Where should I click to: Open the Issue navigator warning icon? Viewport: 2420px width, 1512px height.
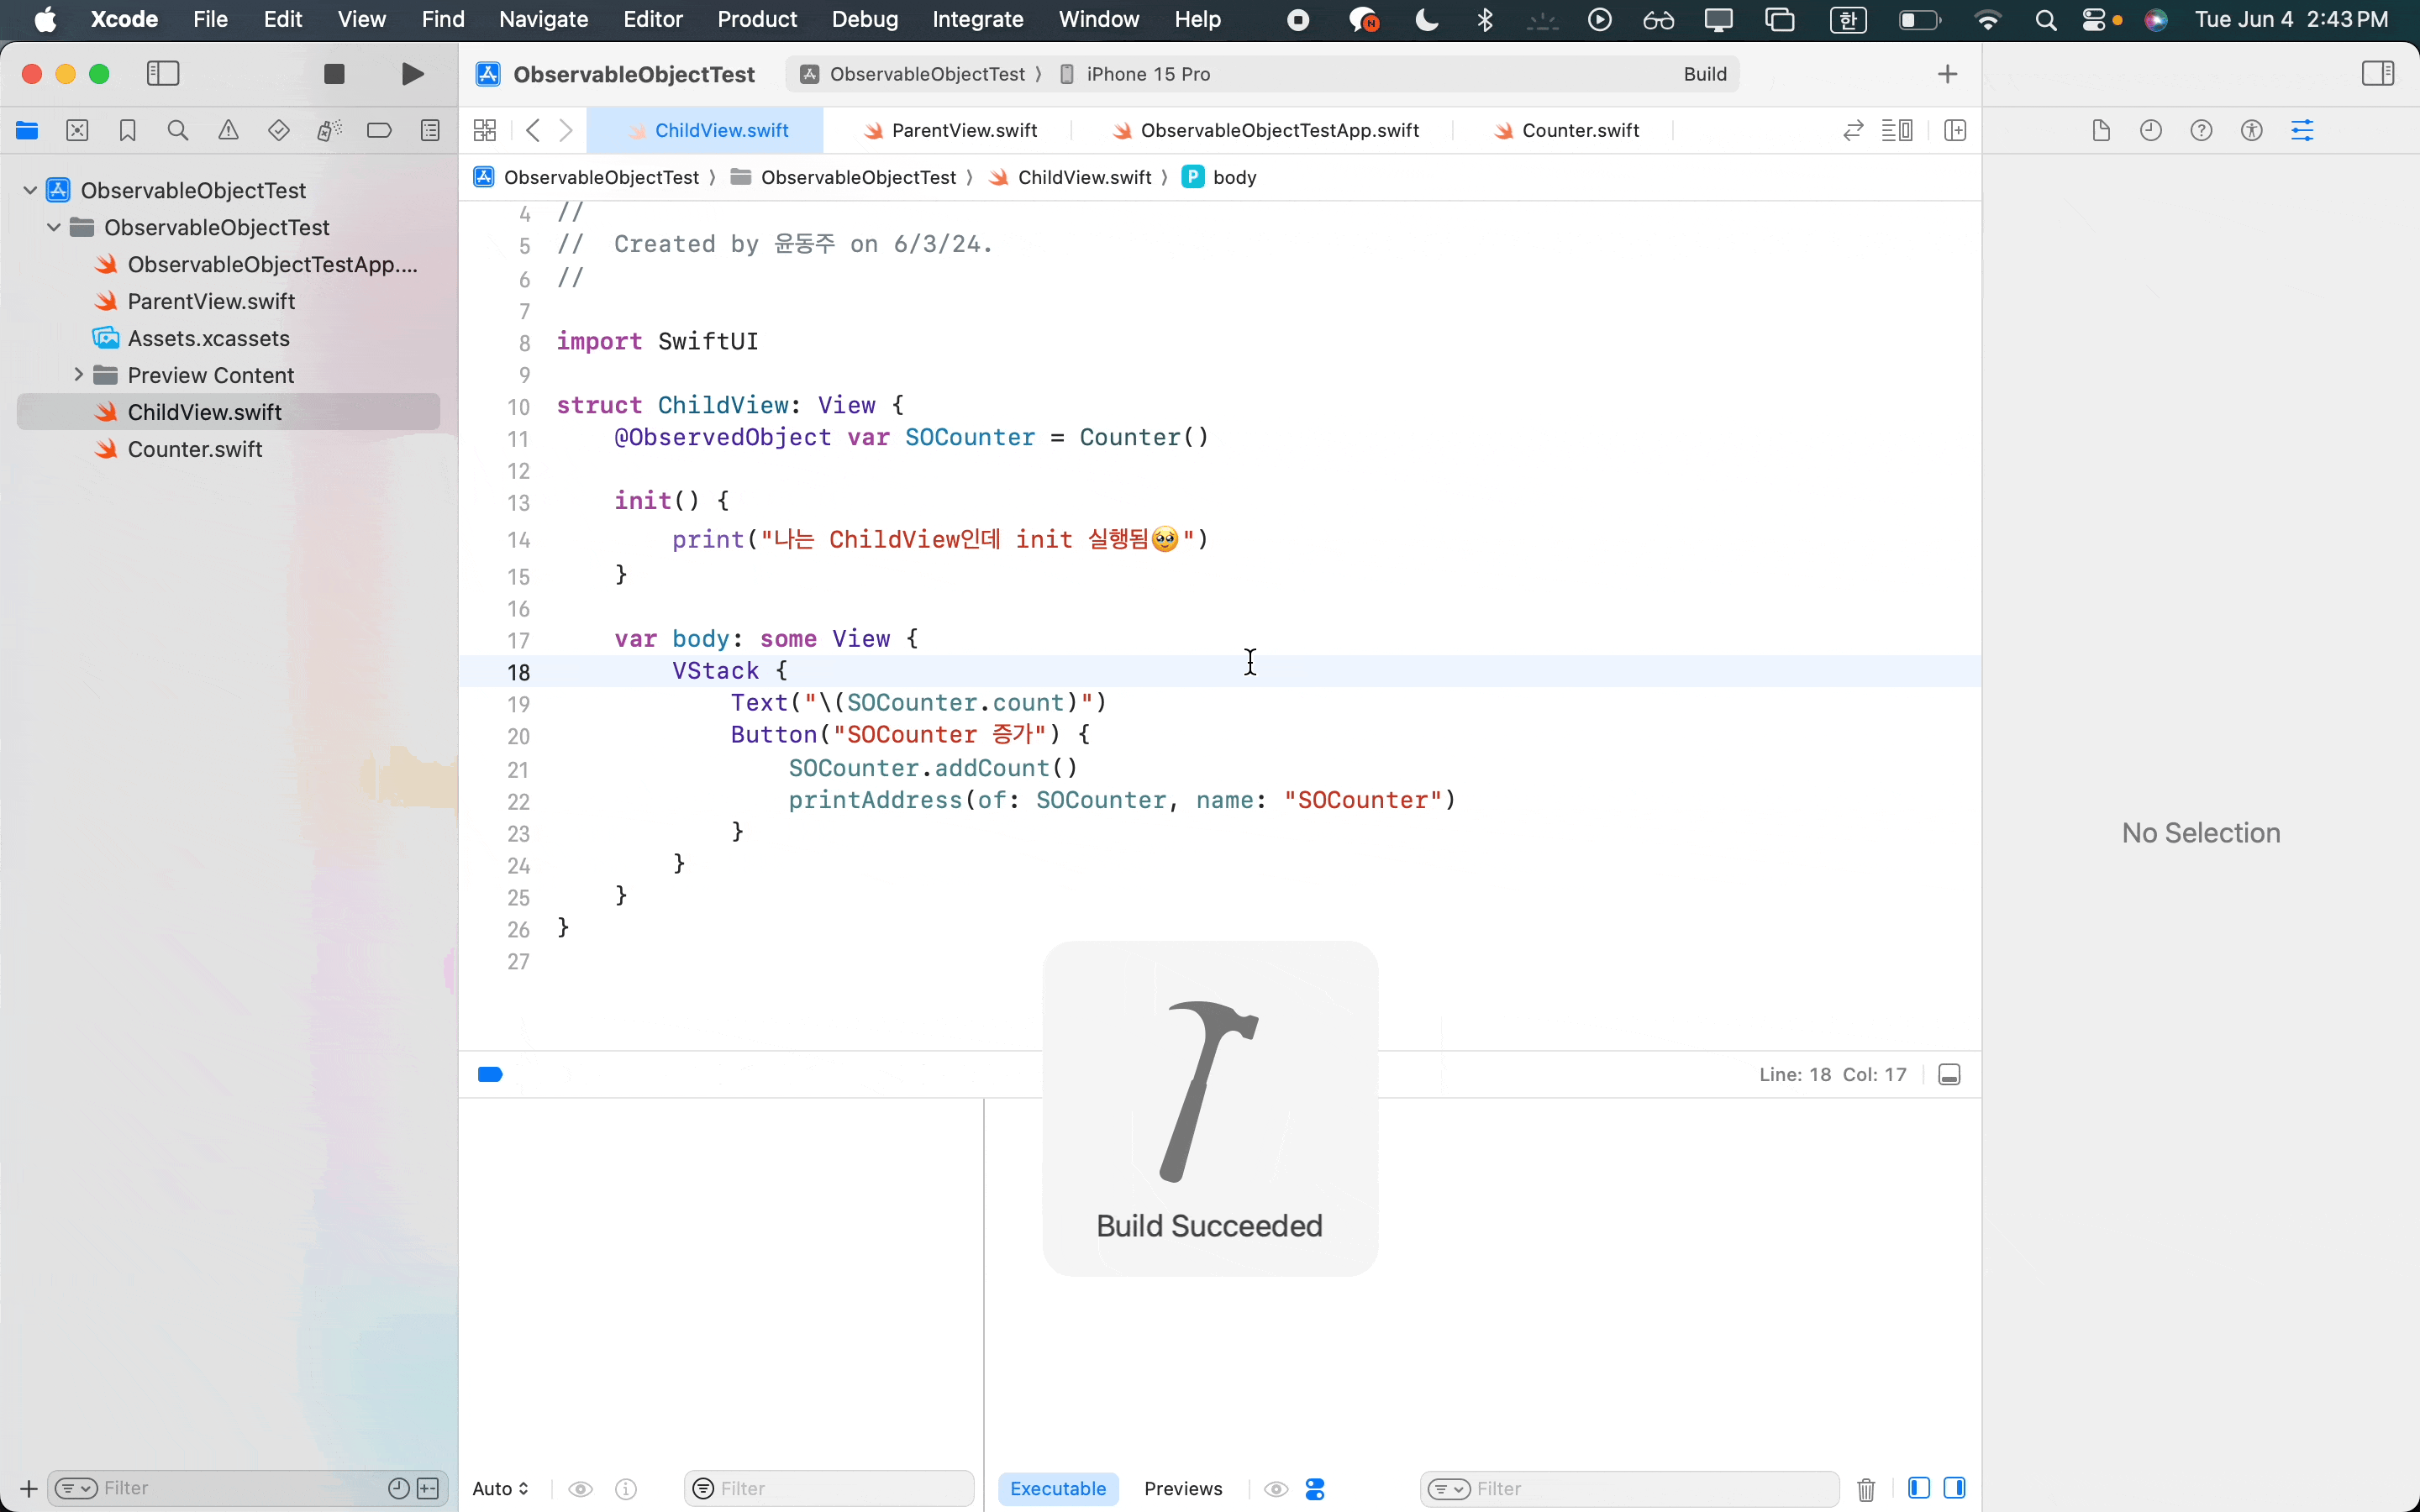click(228, 130)
